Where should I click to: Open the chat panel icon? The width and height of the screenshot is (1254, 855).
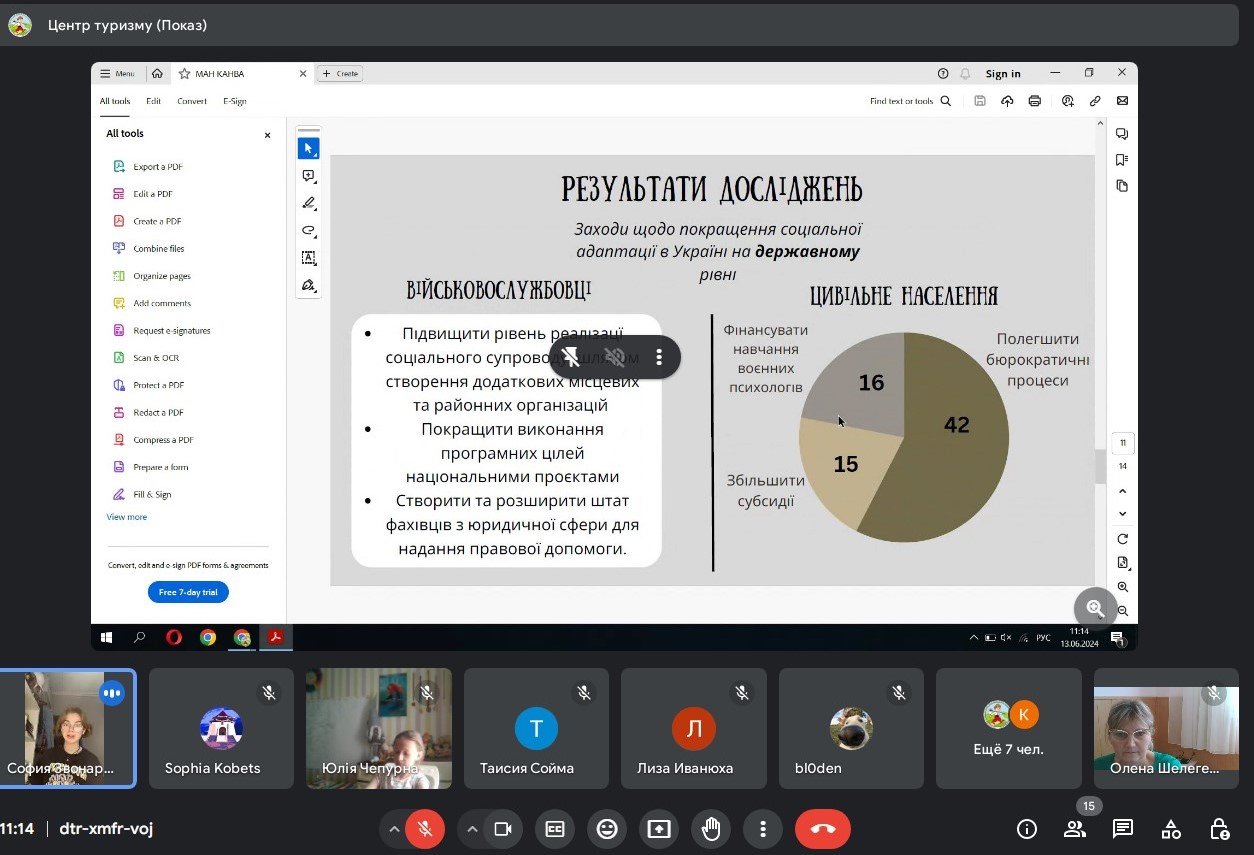coord(1123,829)
